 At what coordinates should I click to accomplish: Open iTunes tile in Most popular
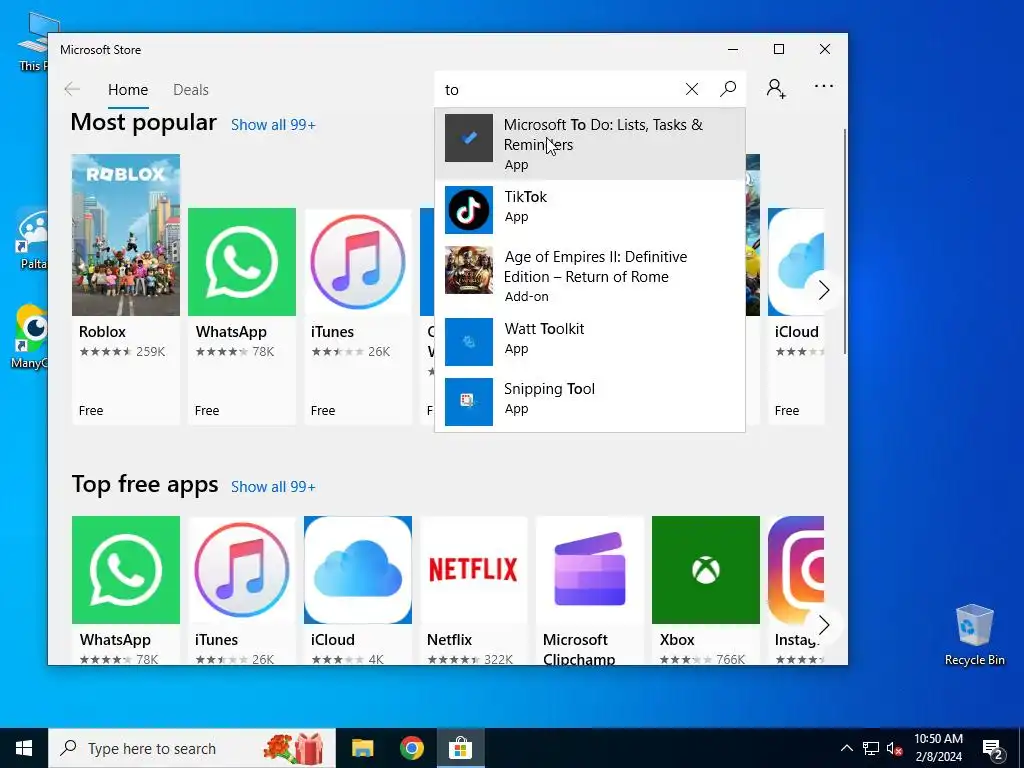click(358, 316)
